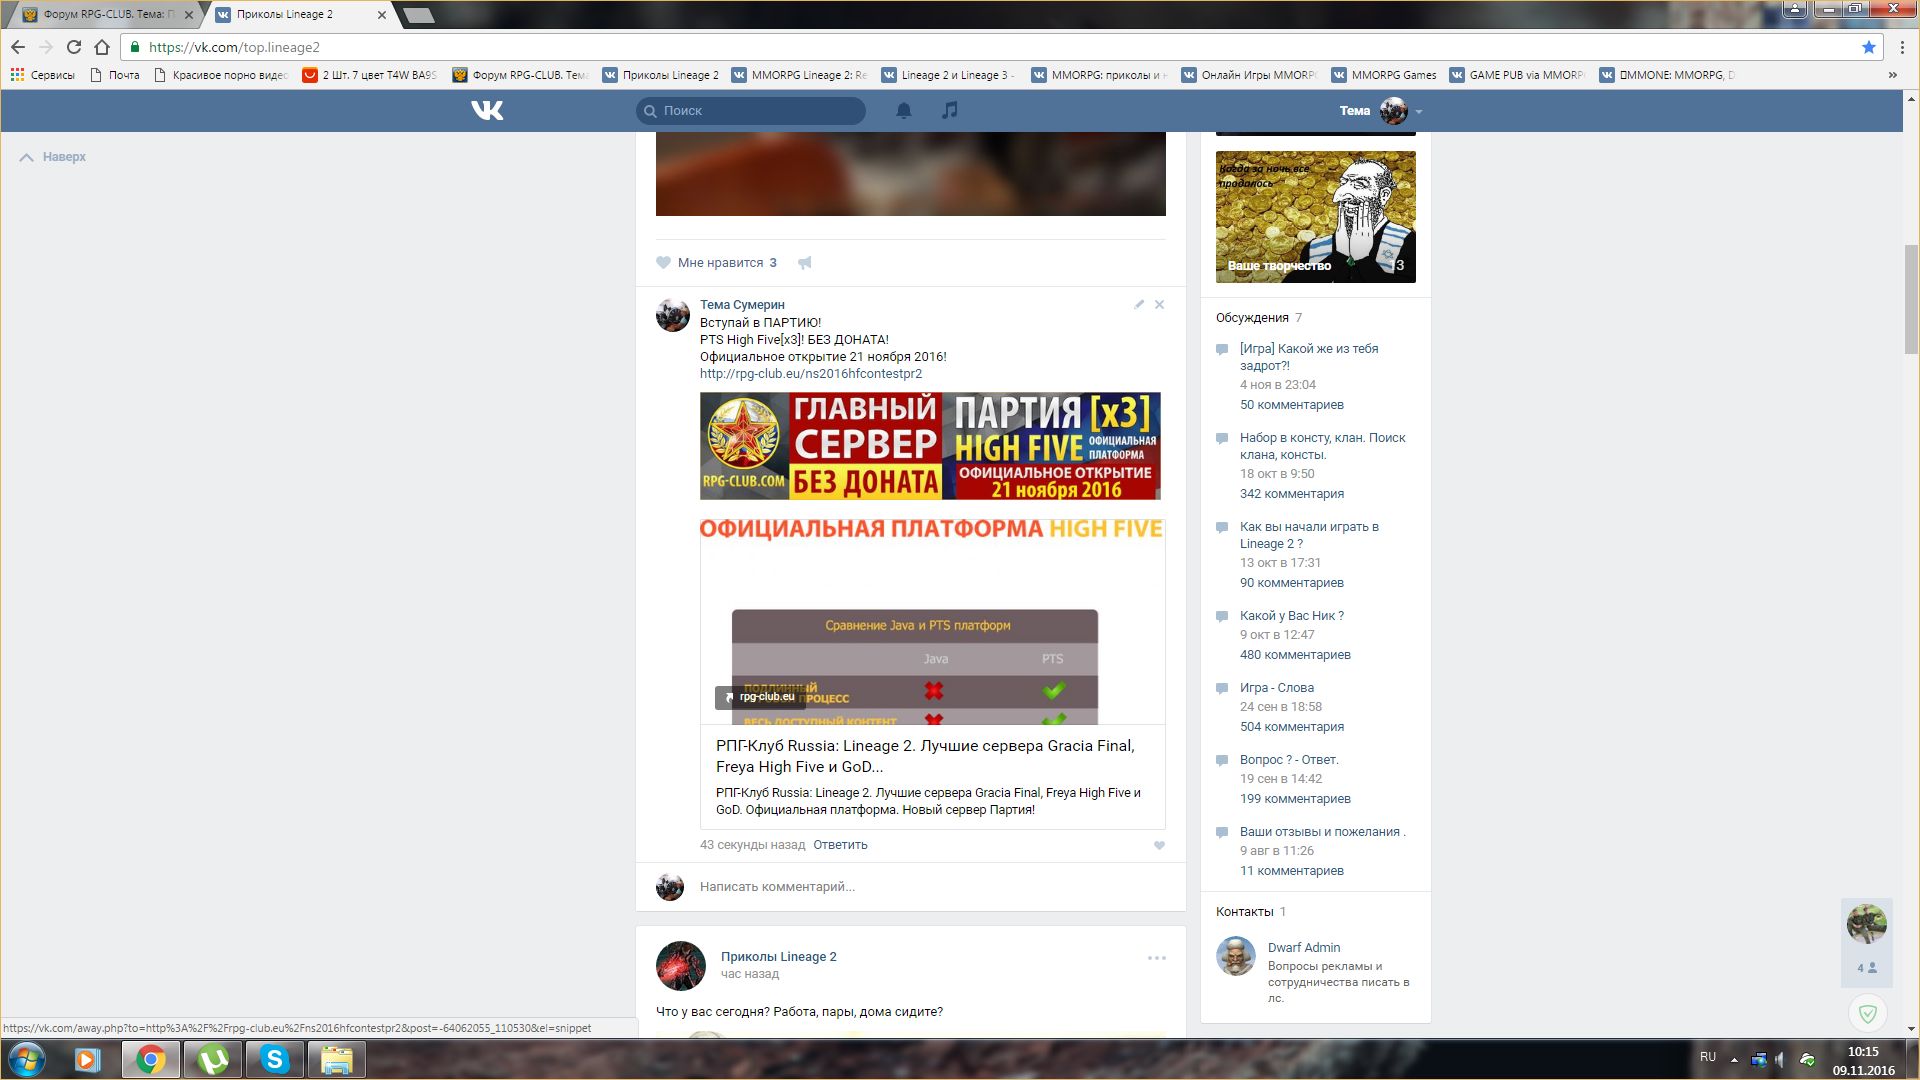
Task: Like the comment with small heart icon
Action: click(x=1159, y=845)
